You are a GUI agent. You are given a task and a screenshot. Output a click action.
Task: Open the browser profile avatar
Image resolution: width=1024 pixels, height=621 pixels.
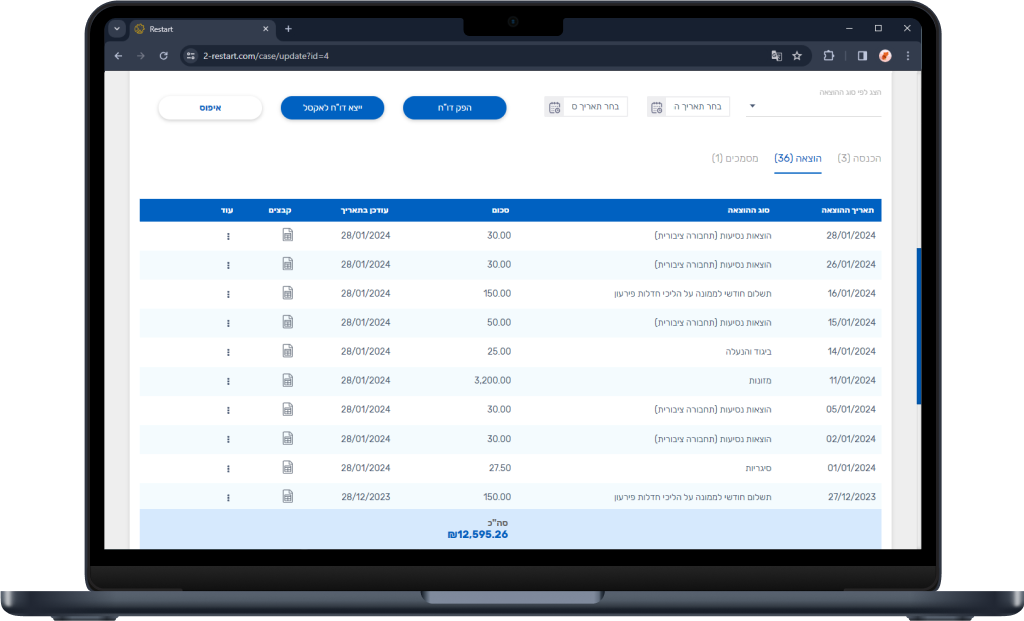click(885, 56)
